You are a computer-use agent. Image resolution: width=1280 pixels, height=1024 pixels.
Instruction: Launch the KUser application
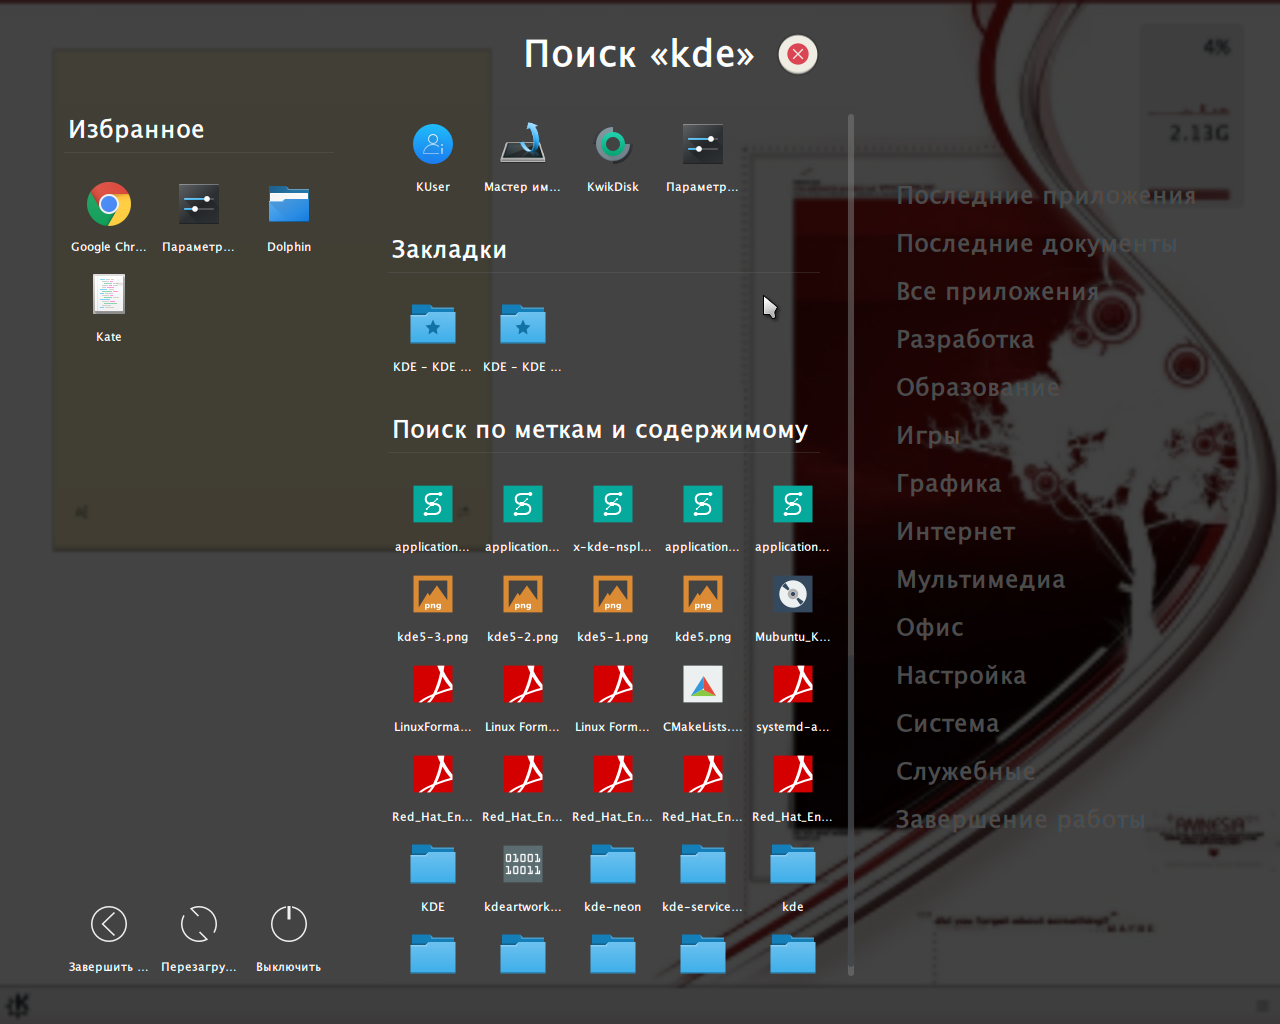[x=432, y=146]
